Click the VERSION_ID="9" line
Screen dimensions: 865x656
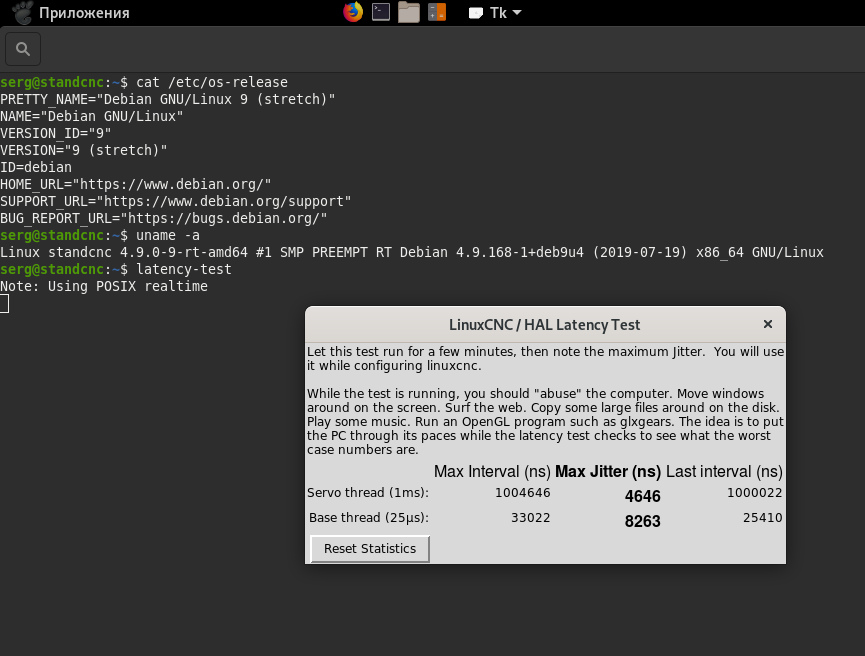(56, 134)
